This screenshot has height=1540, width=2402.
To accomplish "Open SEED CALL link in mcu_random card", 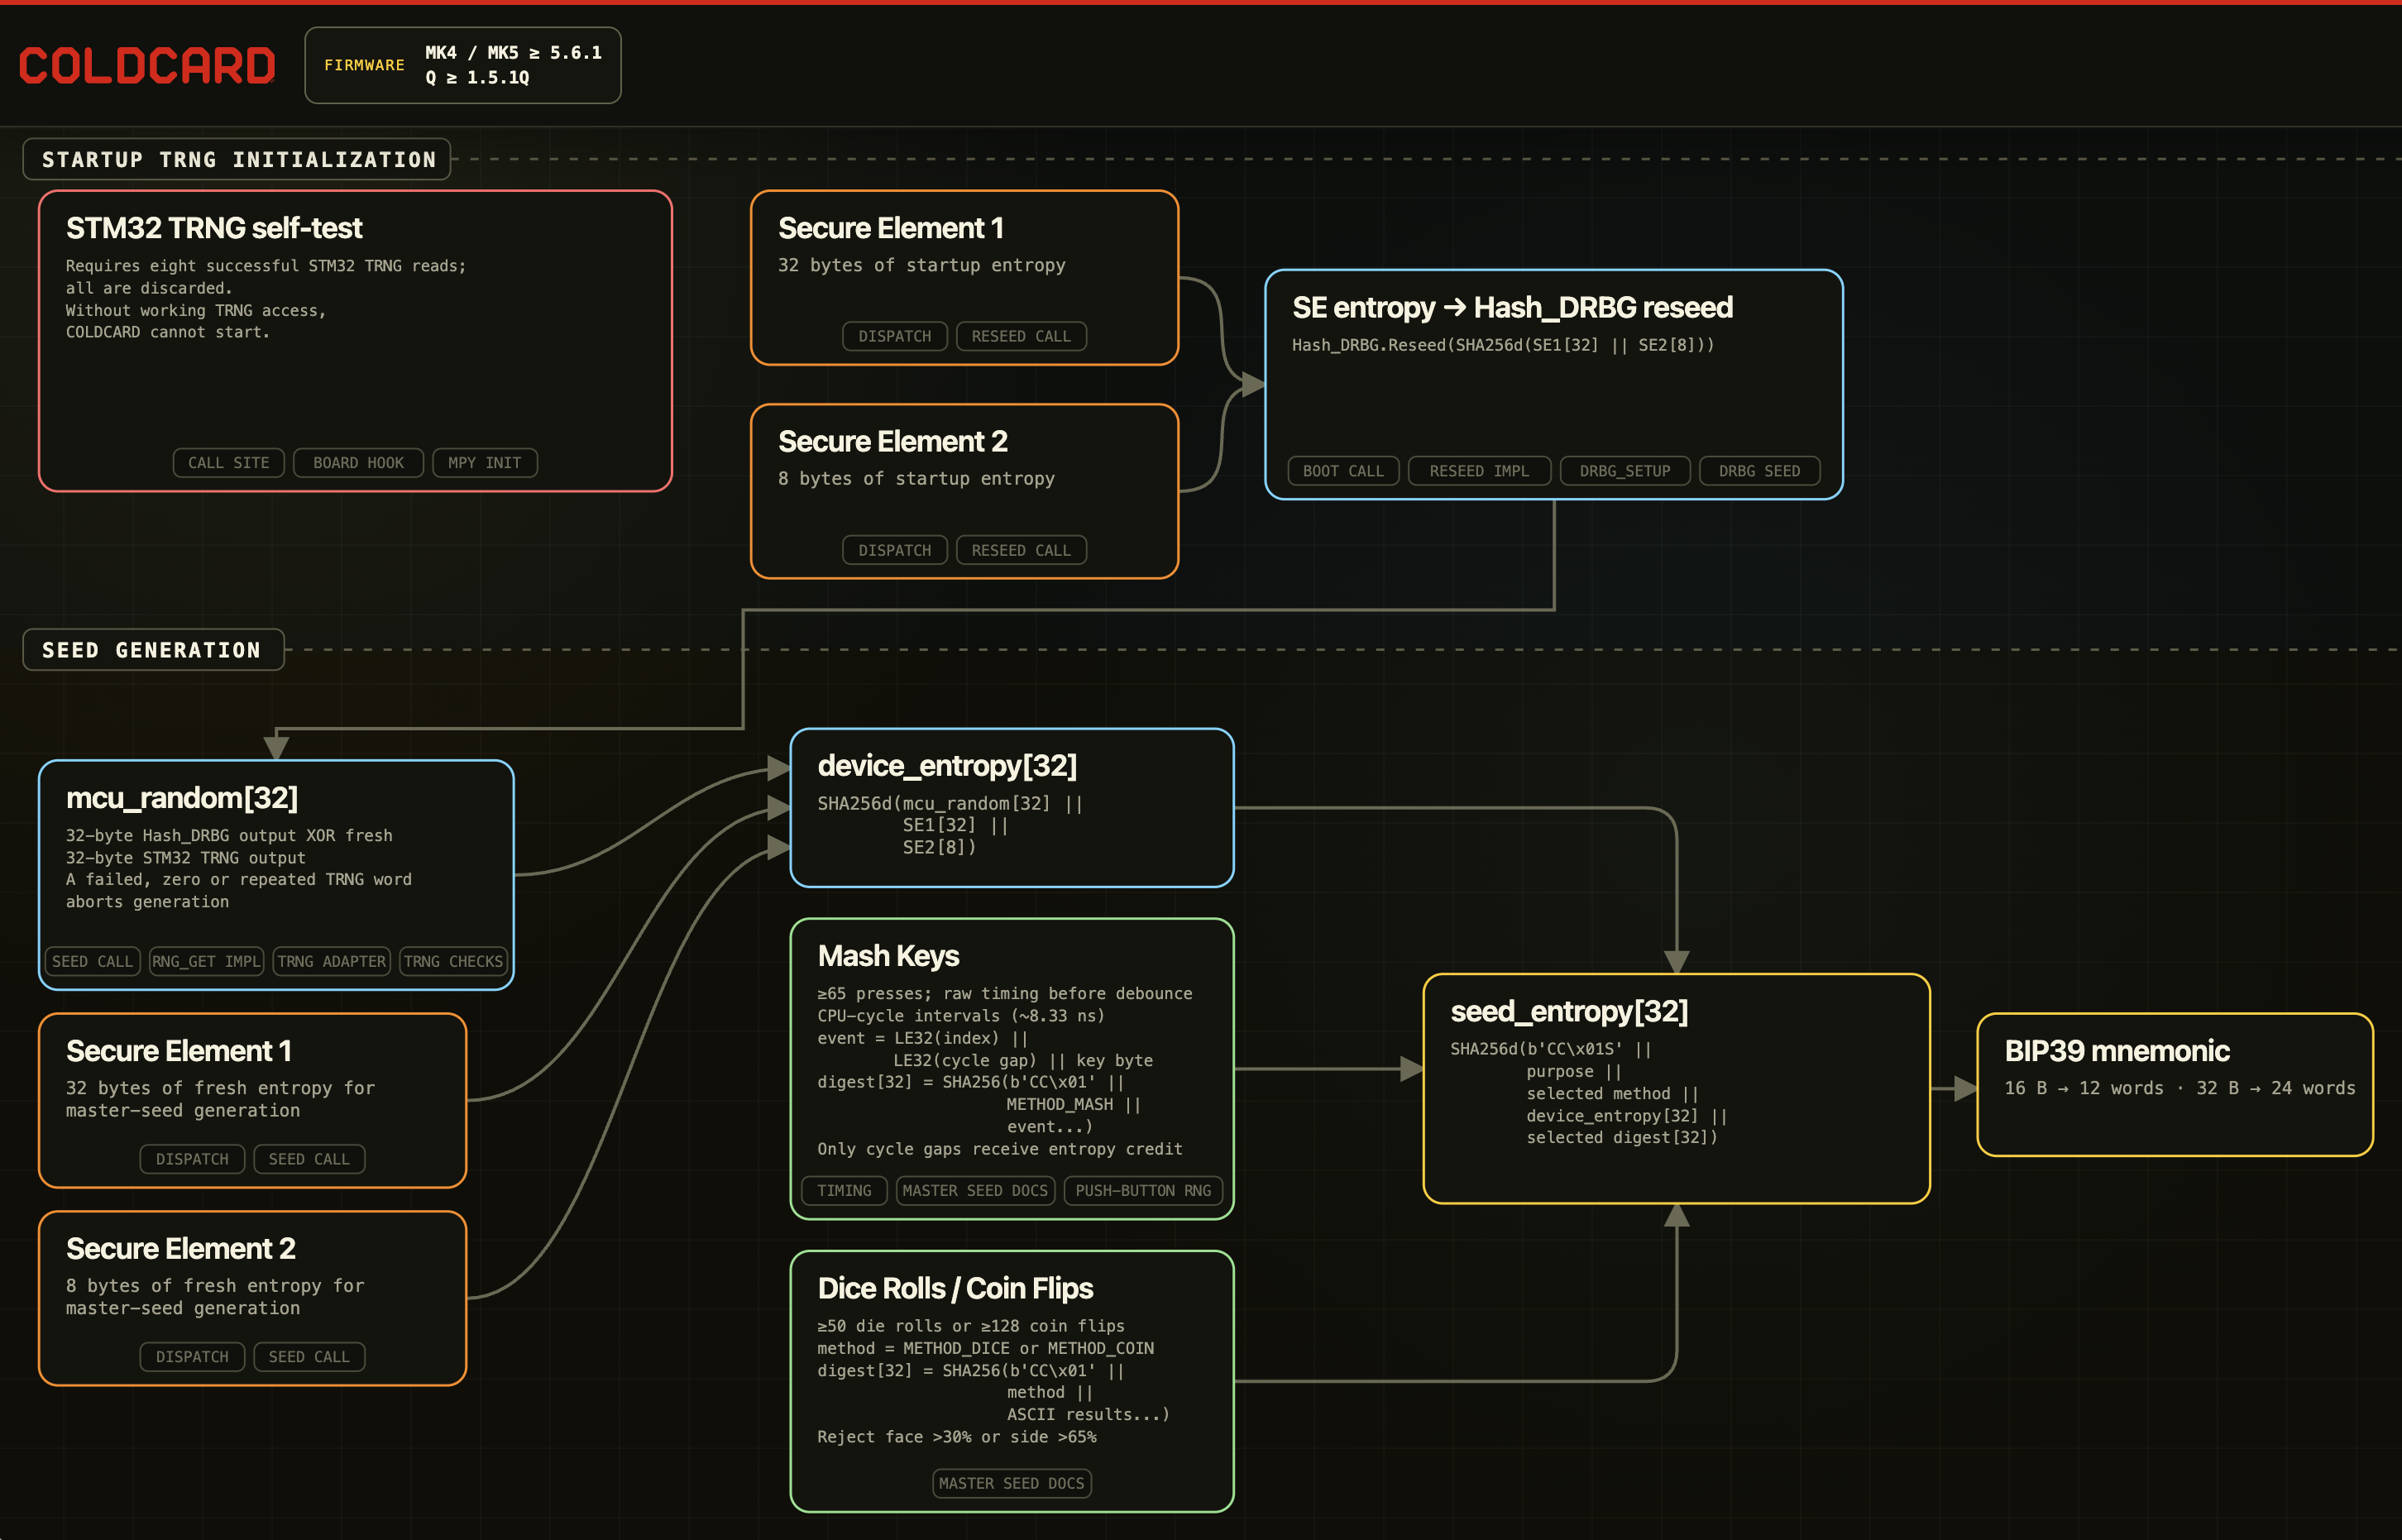I will pyautogui.click(x=92, y=961).
